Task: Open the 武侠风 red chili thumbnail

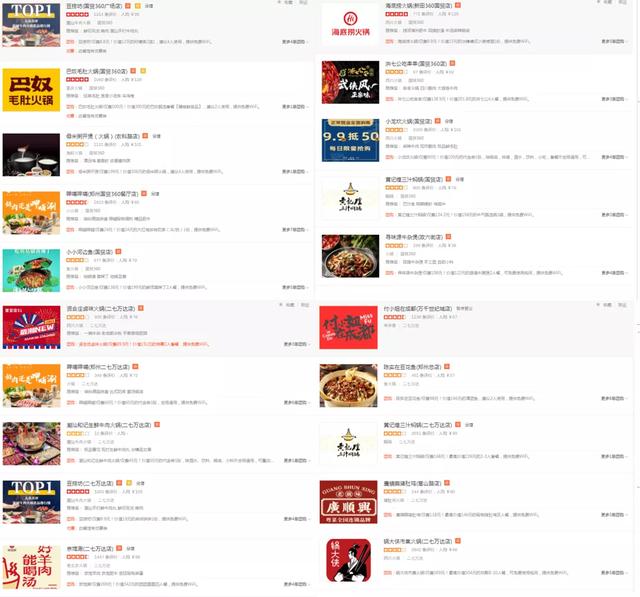Action: [x=351, y=82]
